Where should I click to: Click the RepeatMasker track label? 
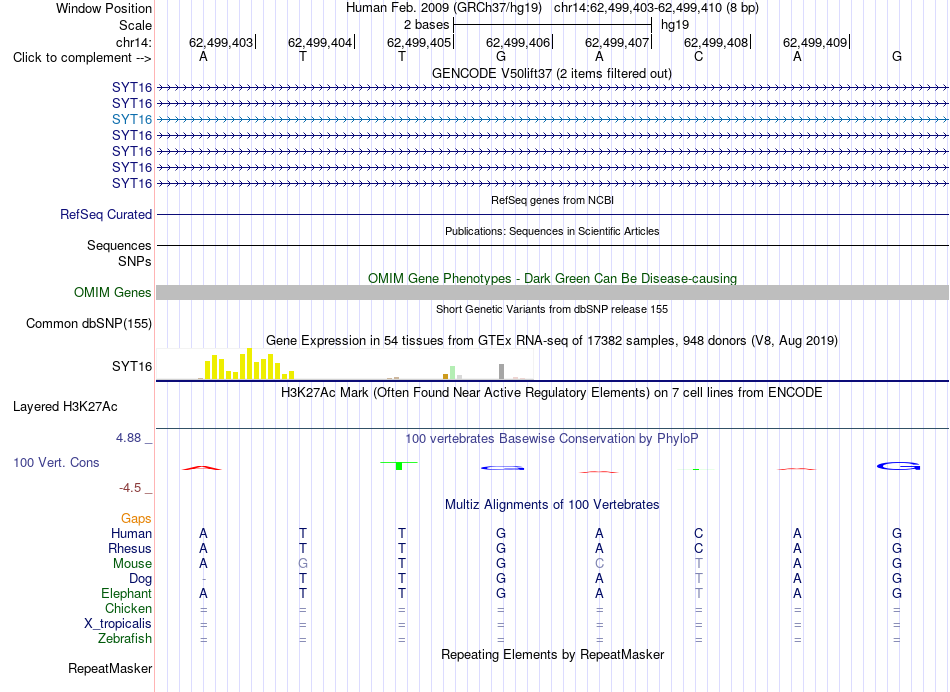tap(110, 668)
